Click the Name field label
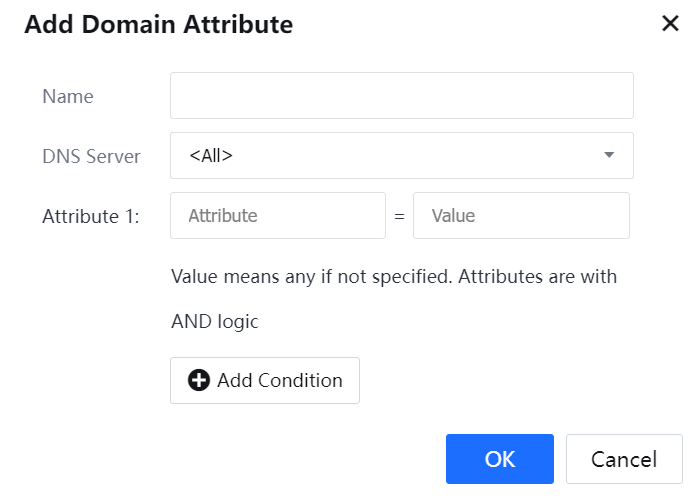 point(68,96)
